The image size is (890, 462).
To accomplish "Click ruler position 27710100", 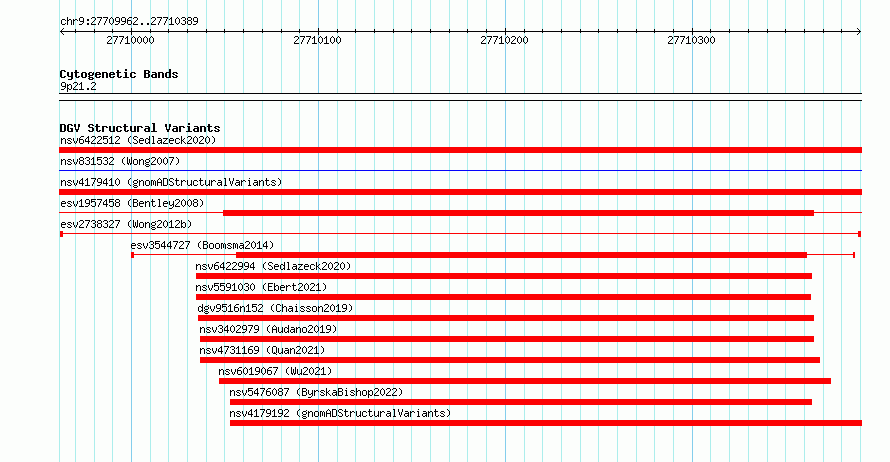I will (317, 40).
